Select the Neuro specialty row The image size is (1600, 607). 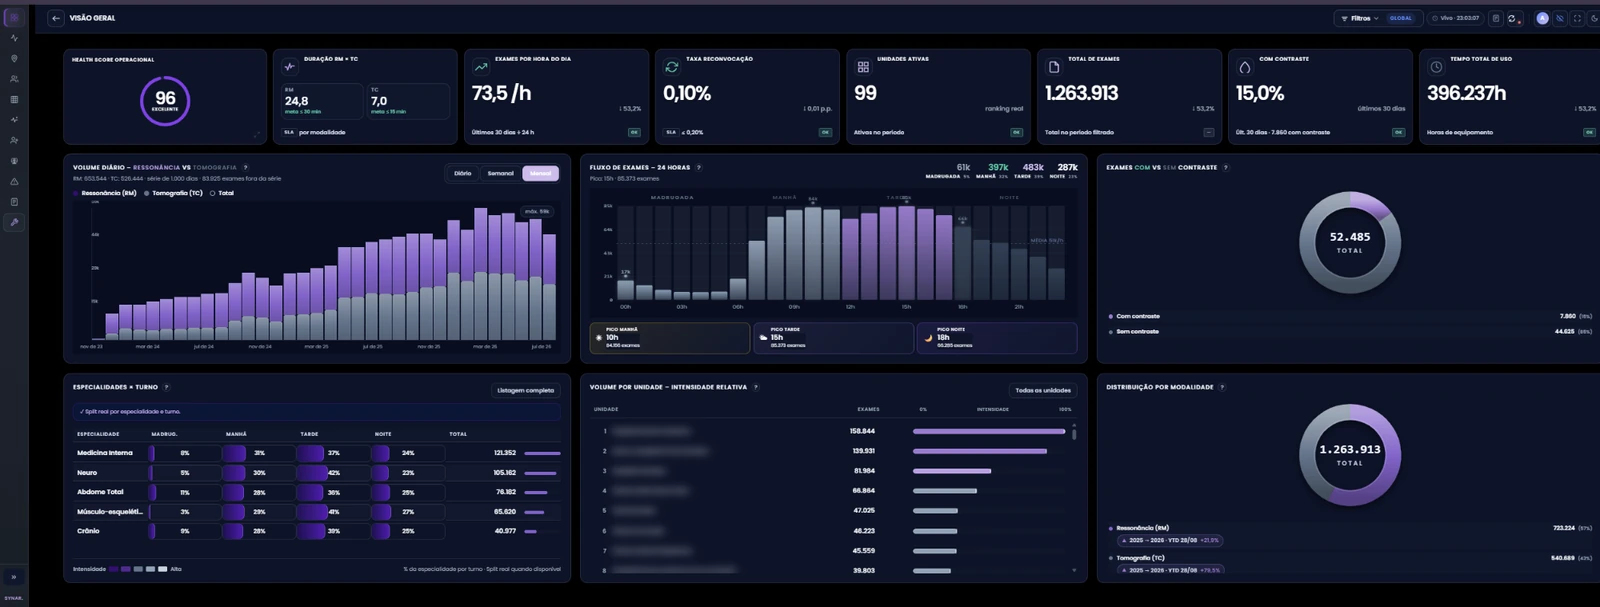tap(317, 472)
